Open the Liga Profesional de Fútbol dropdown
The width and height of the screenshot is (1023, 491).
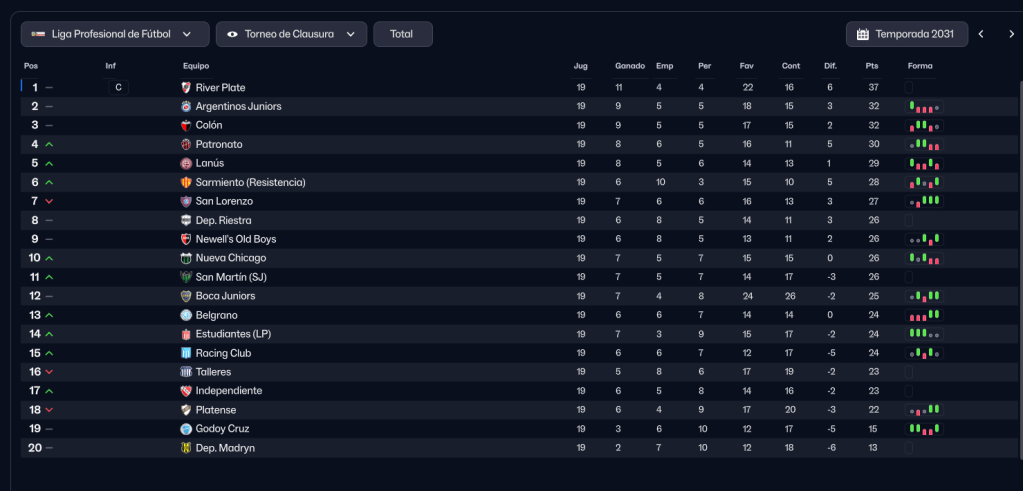click(115, 34)
